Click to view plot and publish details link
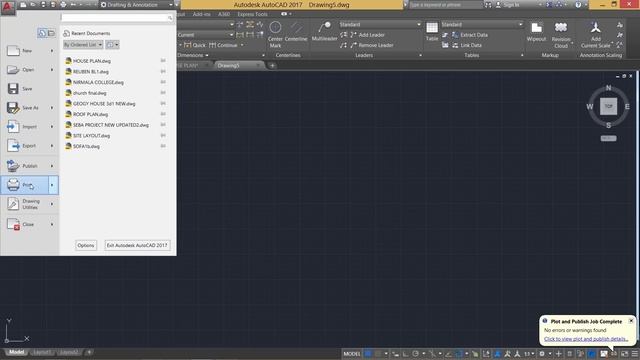The height and width of the screenshot is (360, 640). click(x=586, y=339)
